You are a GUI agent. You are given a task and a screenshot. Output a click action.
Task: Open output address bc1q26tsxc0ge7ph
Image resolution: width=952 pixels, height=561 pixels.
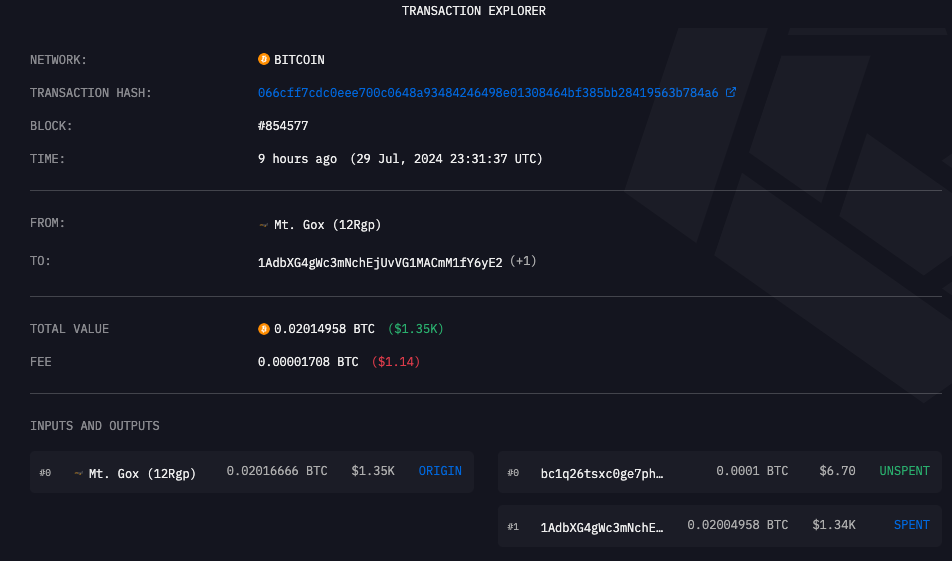[602, 472]
